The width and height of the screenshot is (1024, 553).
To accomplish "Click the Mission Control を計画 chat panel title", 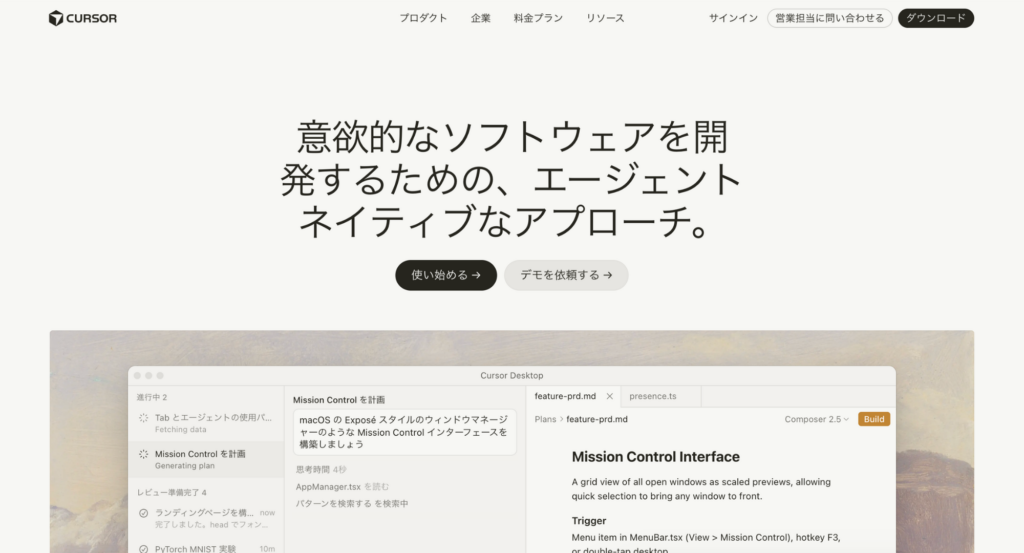I will pyautogui.click(x=339, y=400).
